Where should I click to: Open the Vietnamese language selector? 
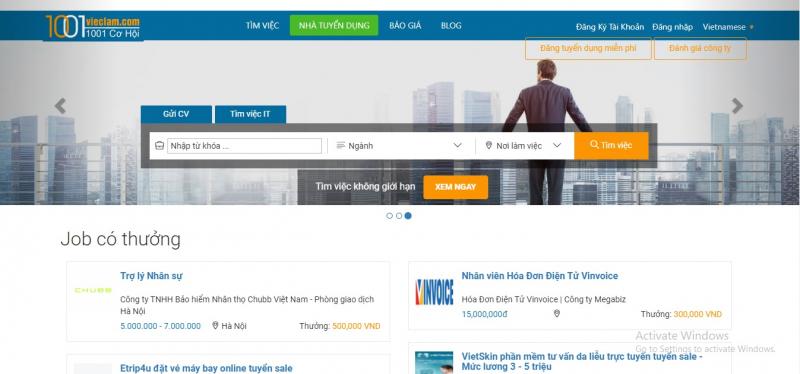pos(728,27)
